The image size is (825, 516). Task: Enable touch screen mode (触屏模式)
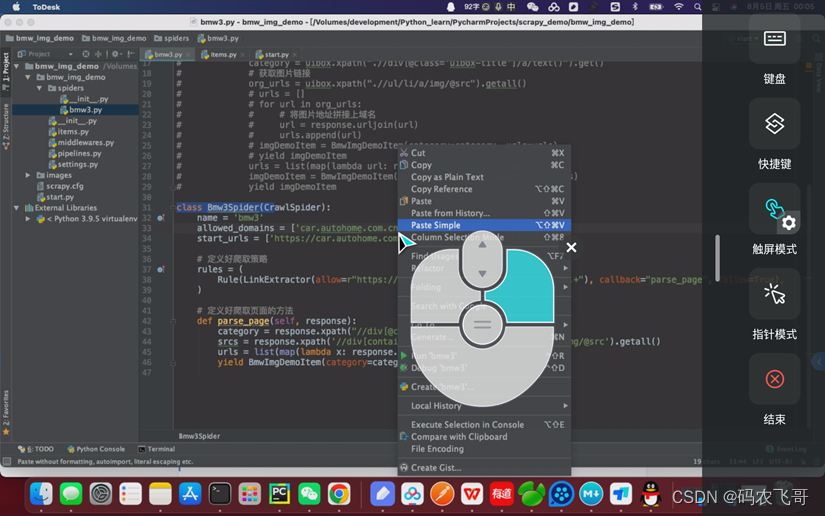pyautogui.click(x=774, y=210)
